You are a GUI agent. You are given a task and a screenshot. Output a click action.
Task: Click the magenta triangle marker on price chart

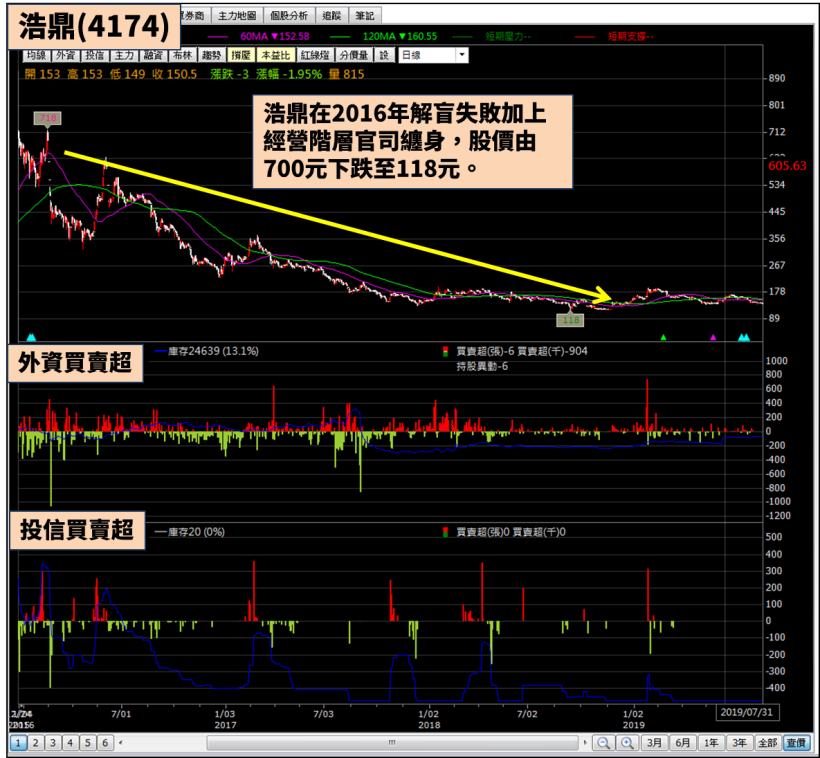pos(713,337)
